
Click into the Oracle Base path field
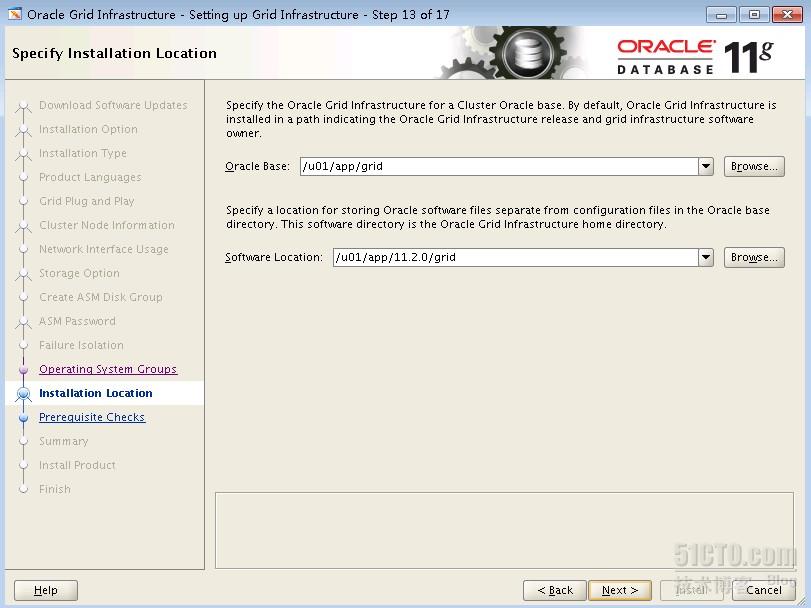click(499, 166)
